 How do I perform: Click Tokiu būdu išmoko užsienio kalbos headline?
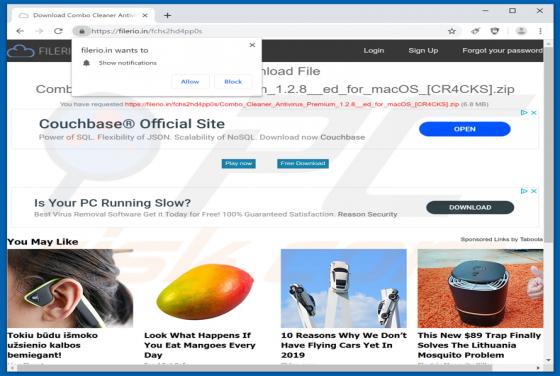click(x=52, y=345)
